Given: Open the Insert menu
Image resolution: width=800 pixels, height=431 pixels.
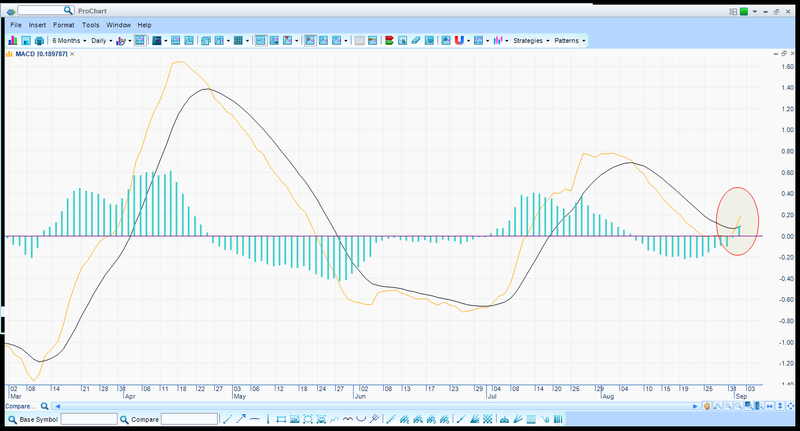Looking at the screenshot, I should tap(37, 24).
